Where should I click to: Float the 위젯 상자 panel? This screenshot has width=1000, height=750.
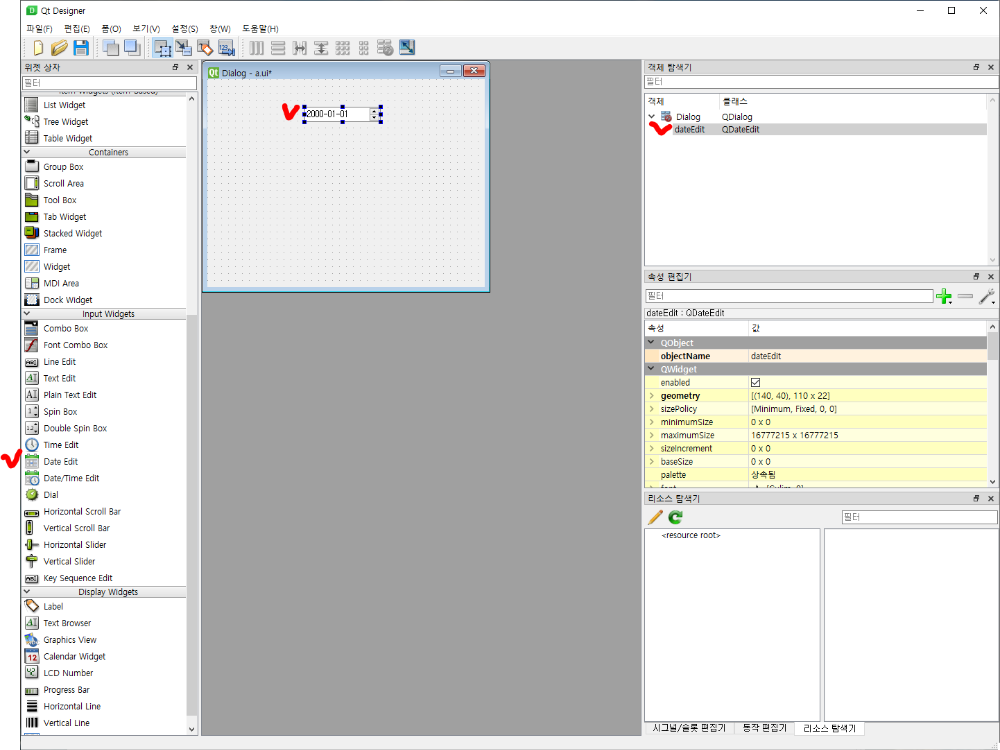(175, 67)
